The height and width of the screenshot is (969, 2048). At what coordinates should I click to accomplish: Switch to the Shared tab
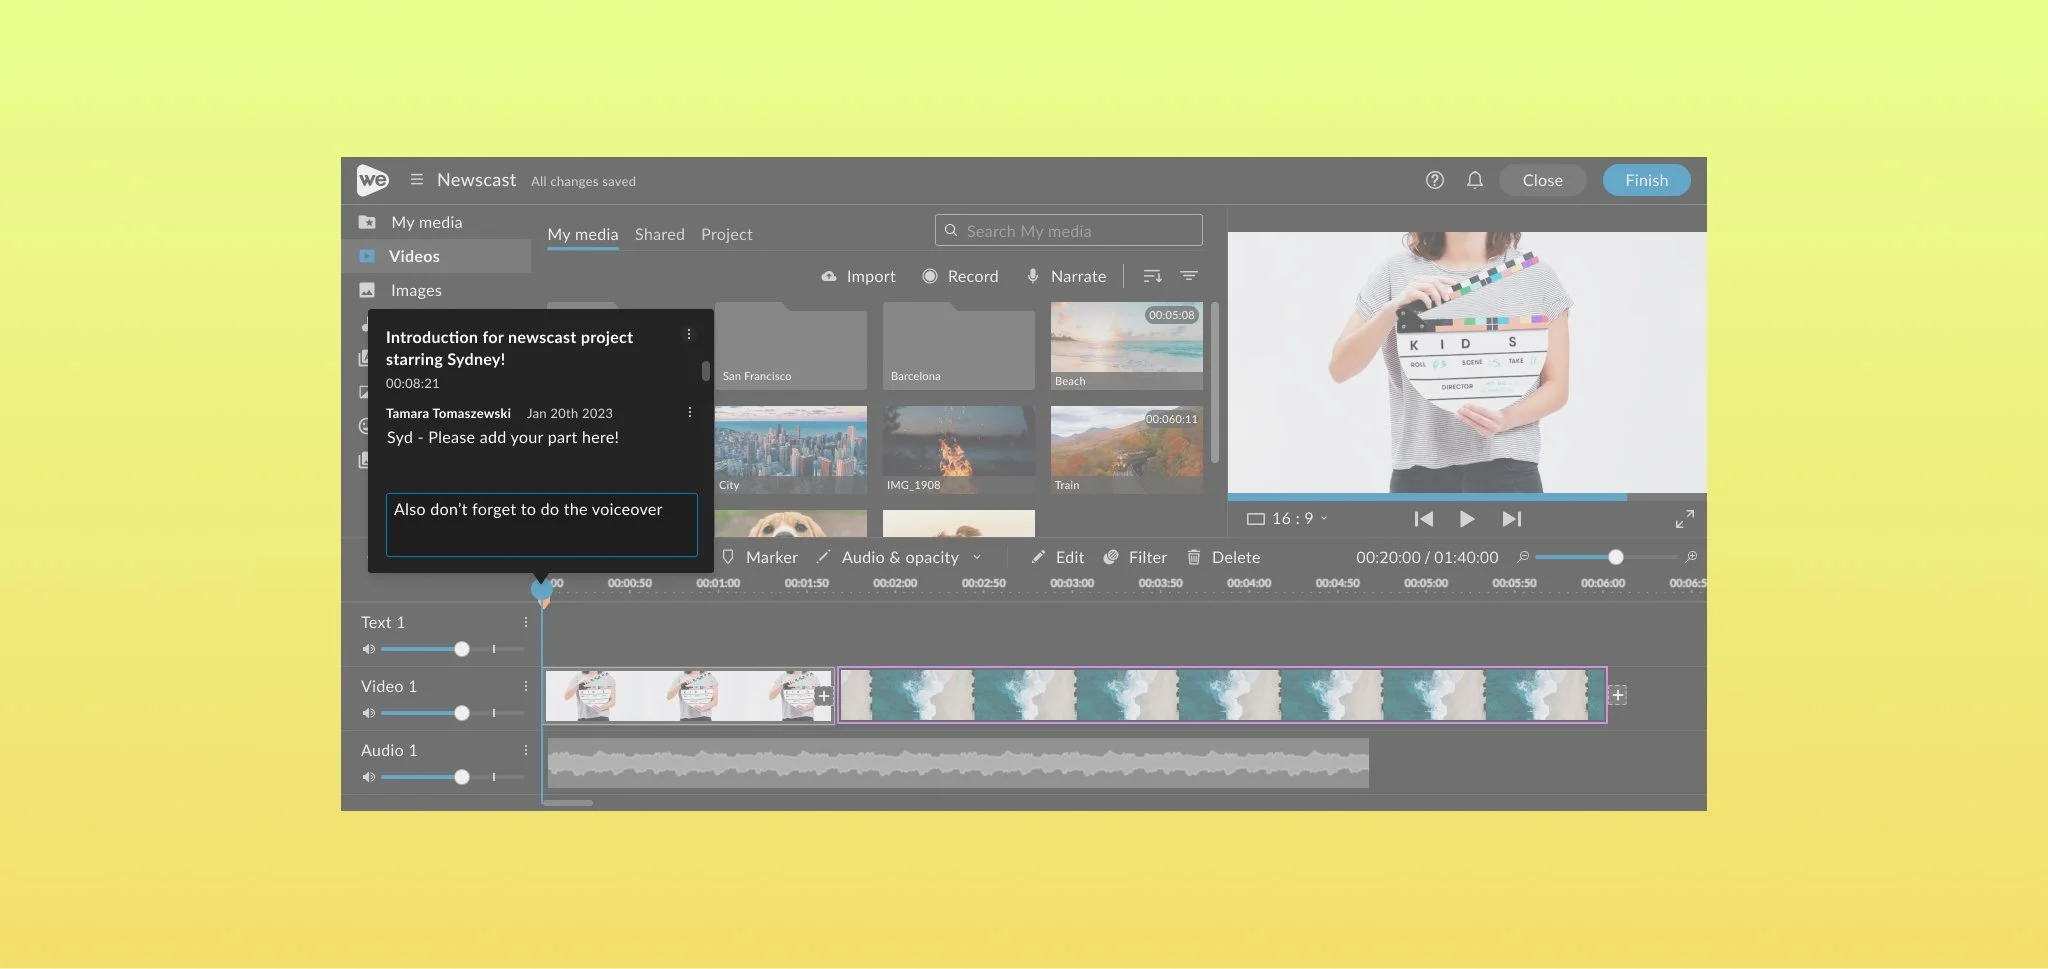(659, 234)
